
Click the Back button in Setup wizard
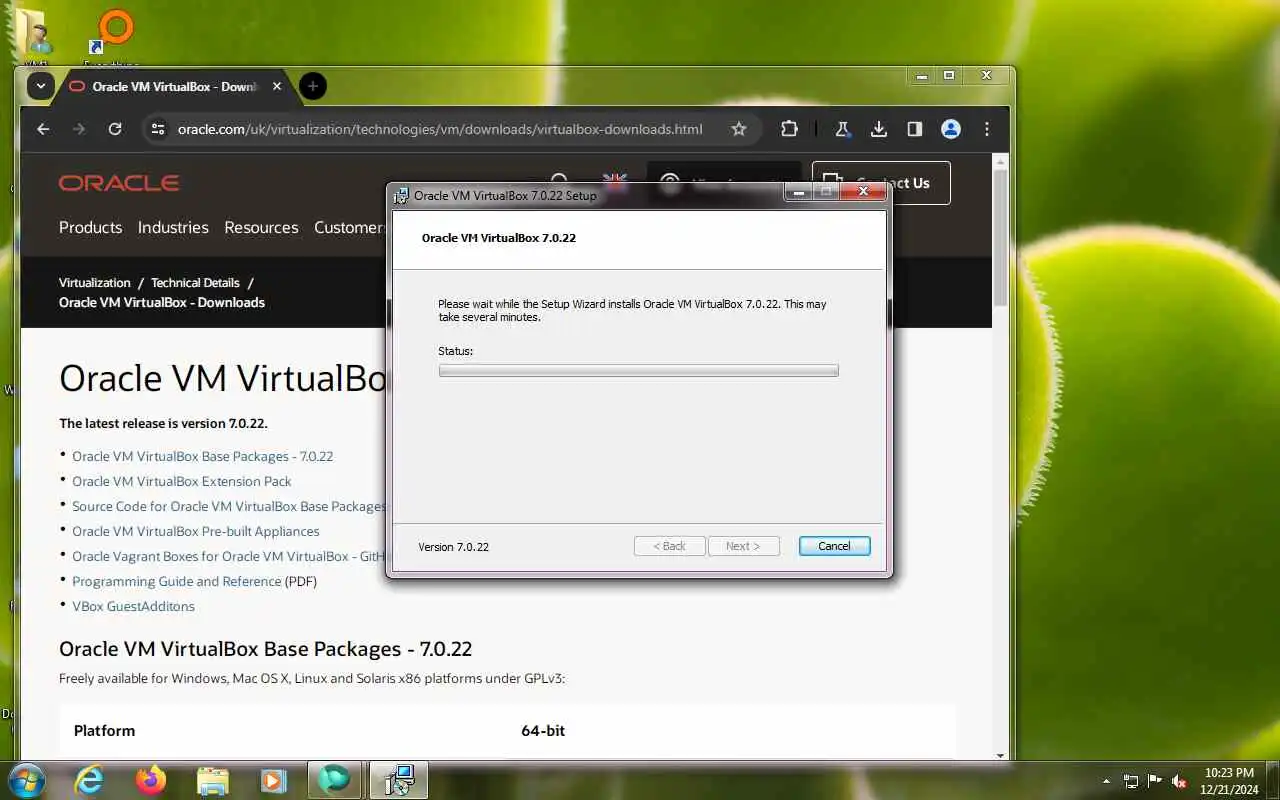point(670,546)
